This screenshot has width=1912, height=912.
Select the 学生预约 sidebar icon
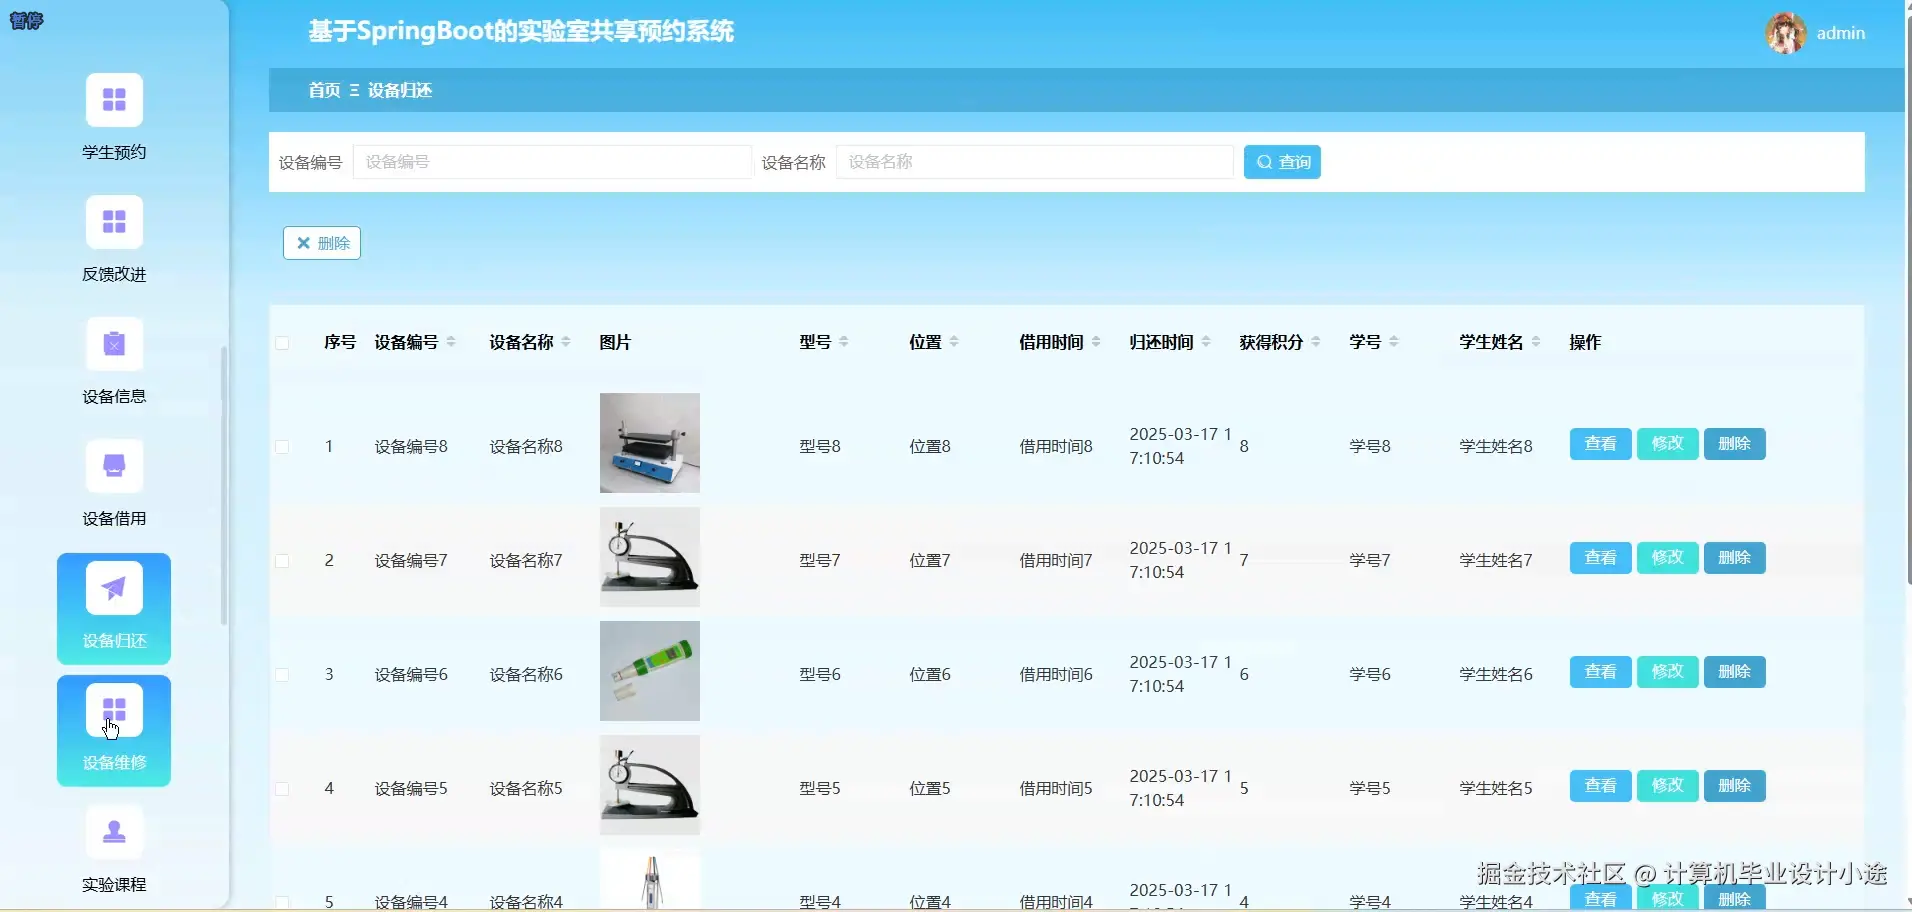point(113,99)
